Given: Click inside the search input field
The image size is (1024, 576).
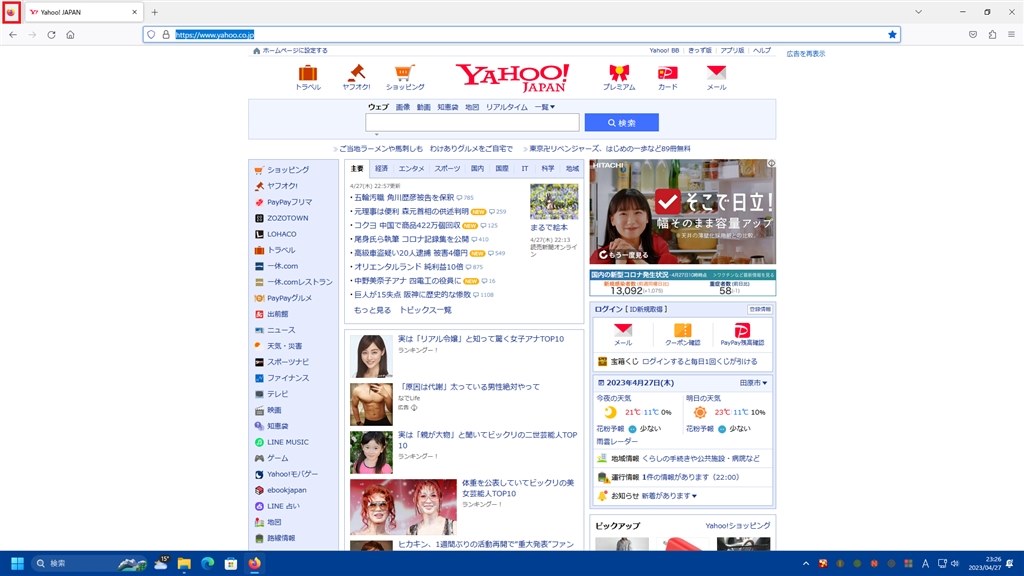Looking at the screenshot, I should 470,122.
